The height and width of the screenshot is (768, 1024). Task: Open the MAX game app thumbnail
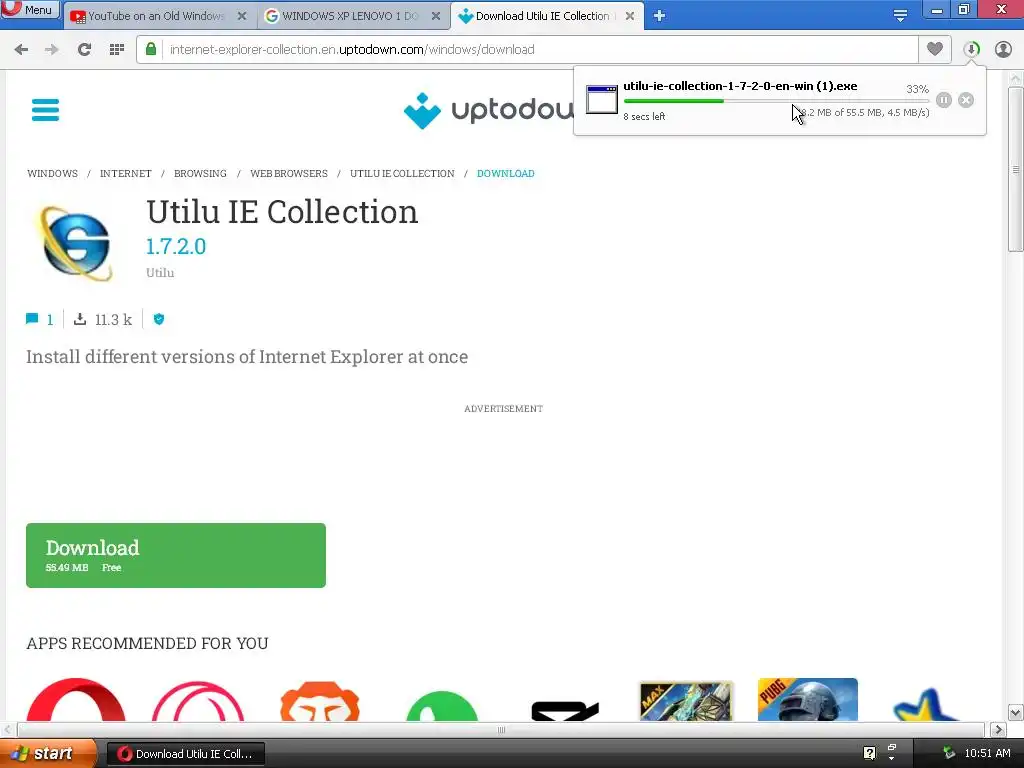tap(686, 701)
